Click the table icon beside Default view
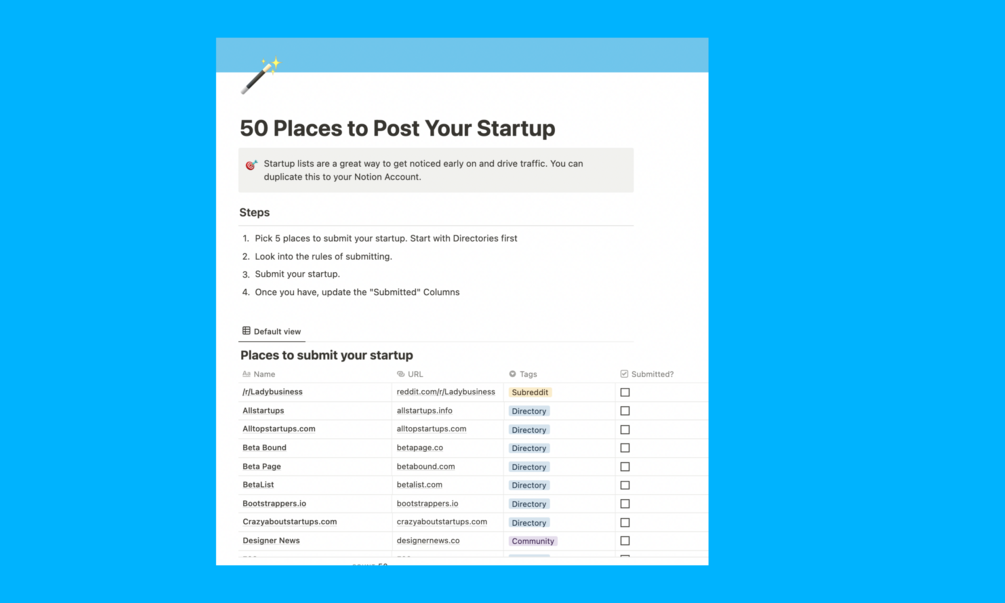 (x=246, y=331)
